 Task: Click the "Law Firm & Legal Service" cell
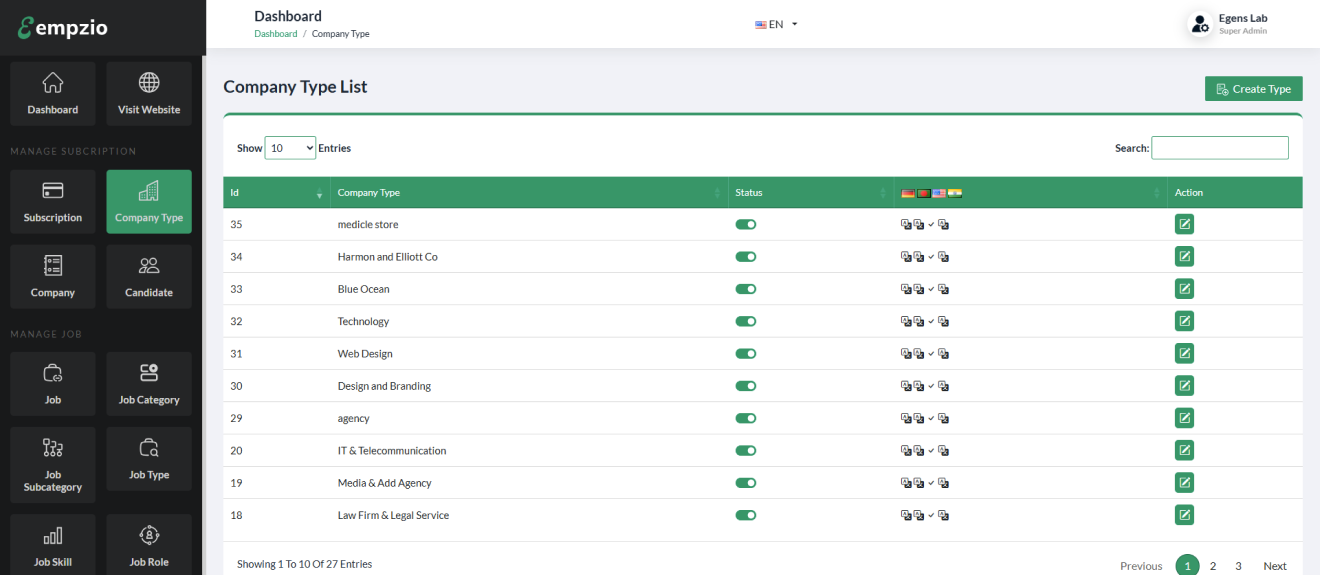point(528,515)
